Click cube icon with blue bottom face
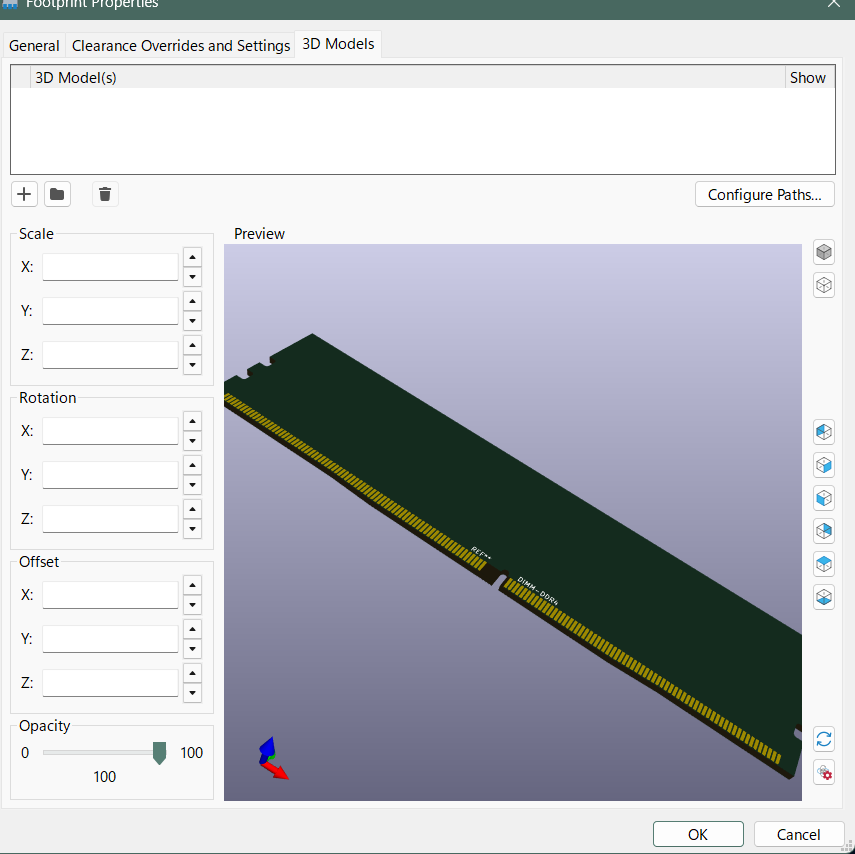The height and width of the screenshot is (854, 855). pyautogui.click(x=824, y=597)
